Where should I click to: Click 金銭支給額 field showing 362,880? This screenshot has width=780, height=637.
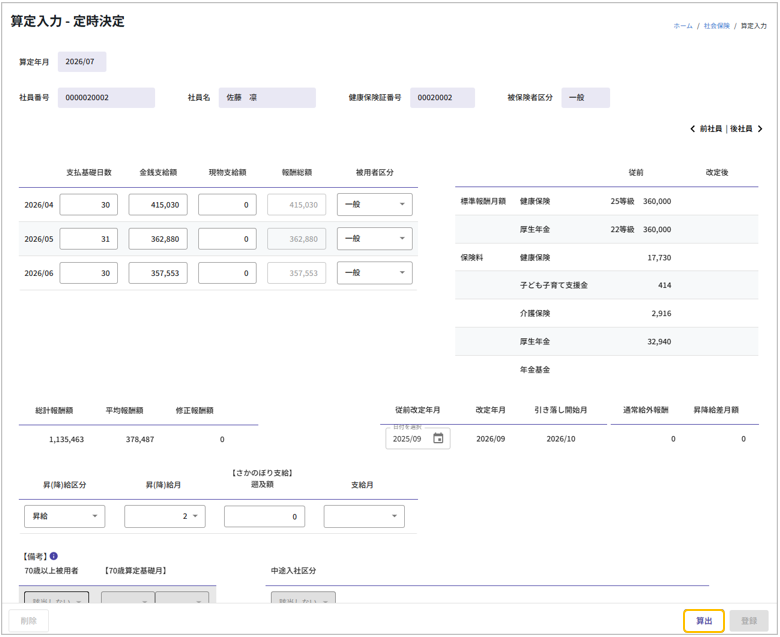[x=158, y=239]
